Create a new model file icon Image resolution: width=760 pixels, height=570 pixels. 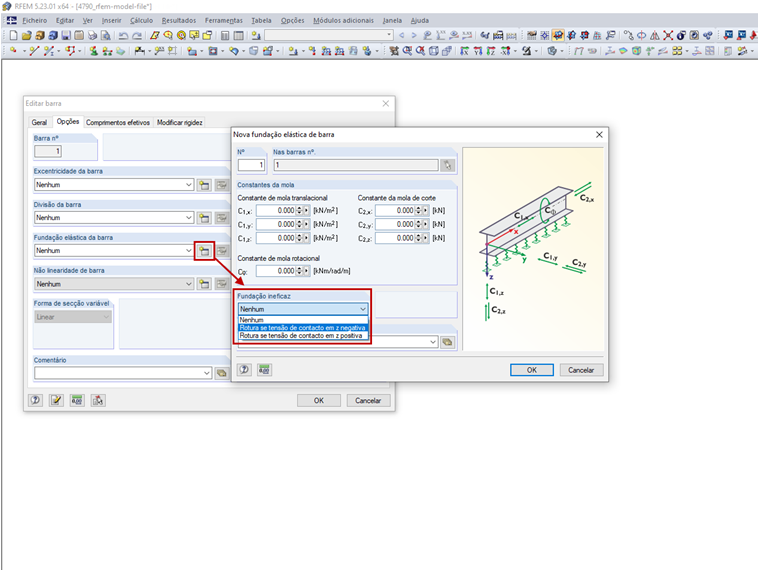pyautogui.click(x=14, y=35)
